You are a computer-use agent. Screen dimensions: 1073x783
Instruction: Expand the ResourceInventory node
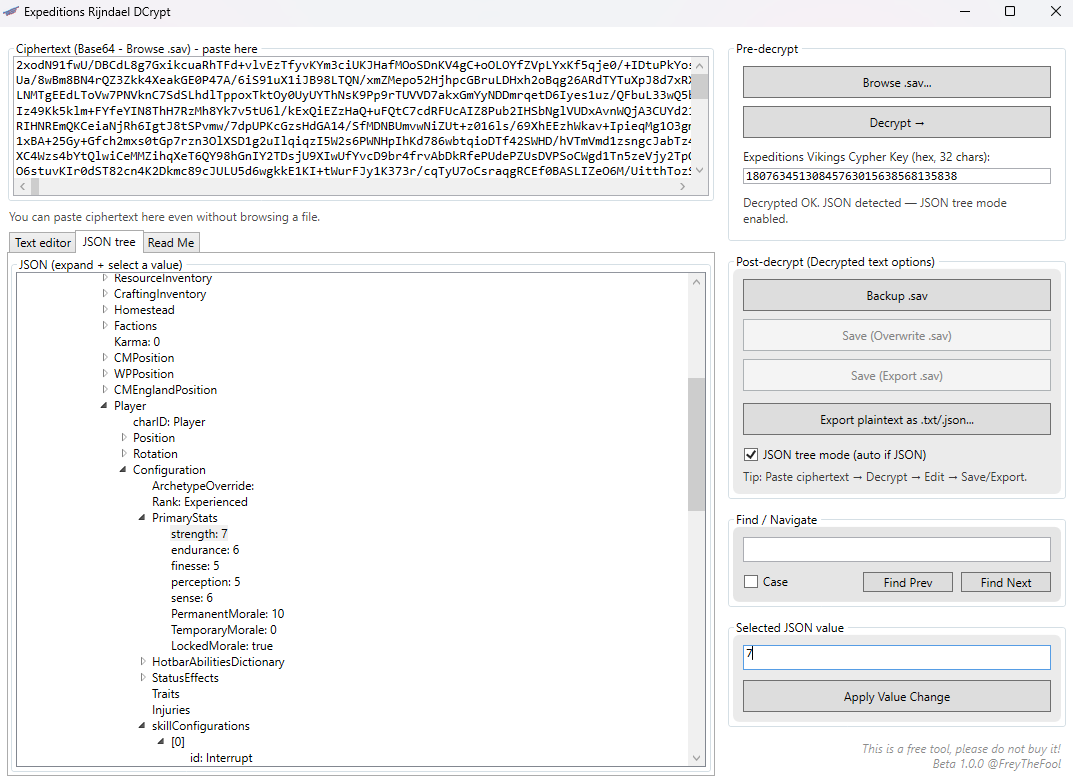click(x=105, y=278)
